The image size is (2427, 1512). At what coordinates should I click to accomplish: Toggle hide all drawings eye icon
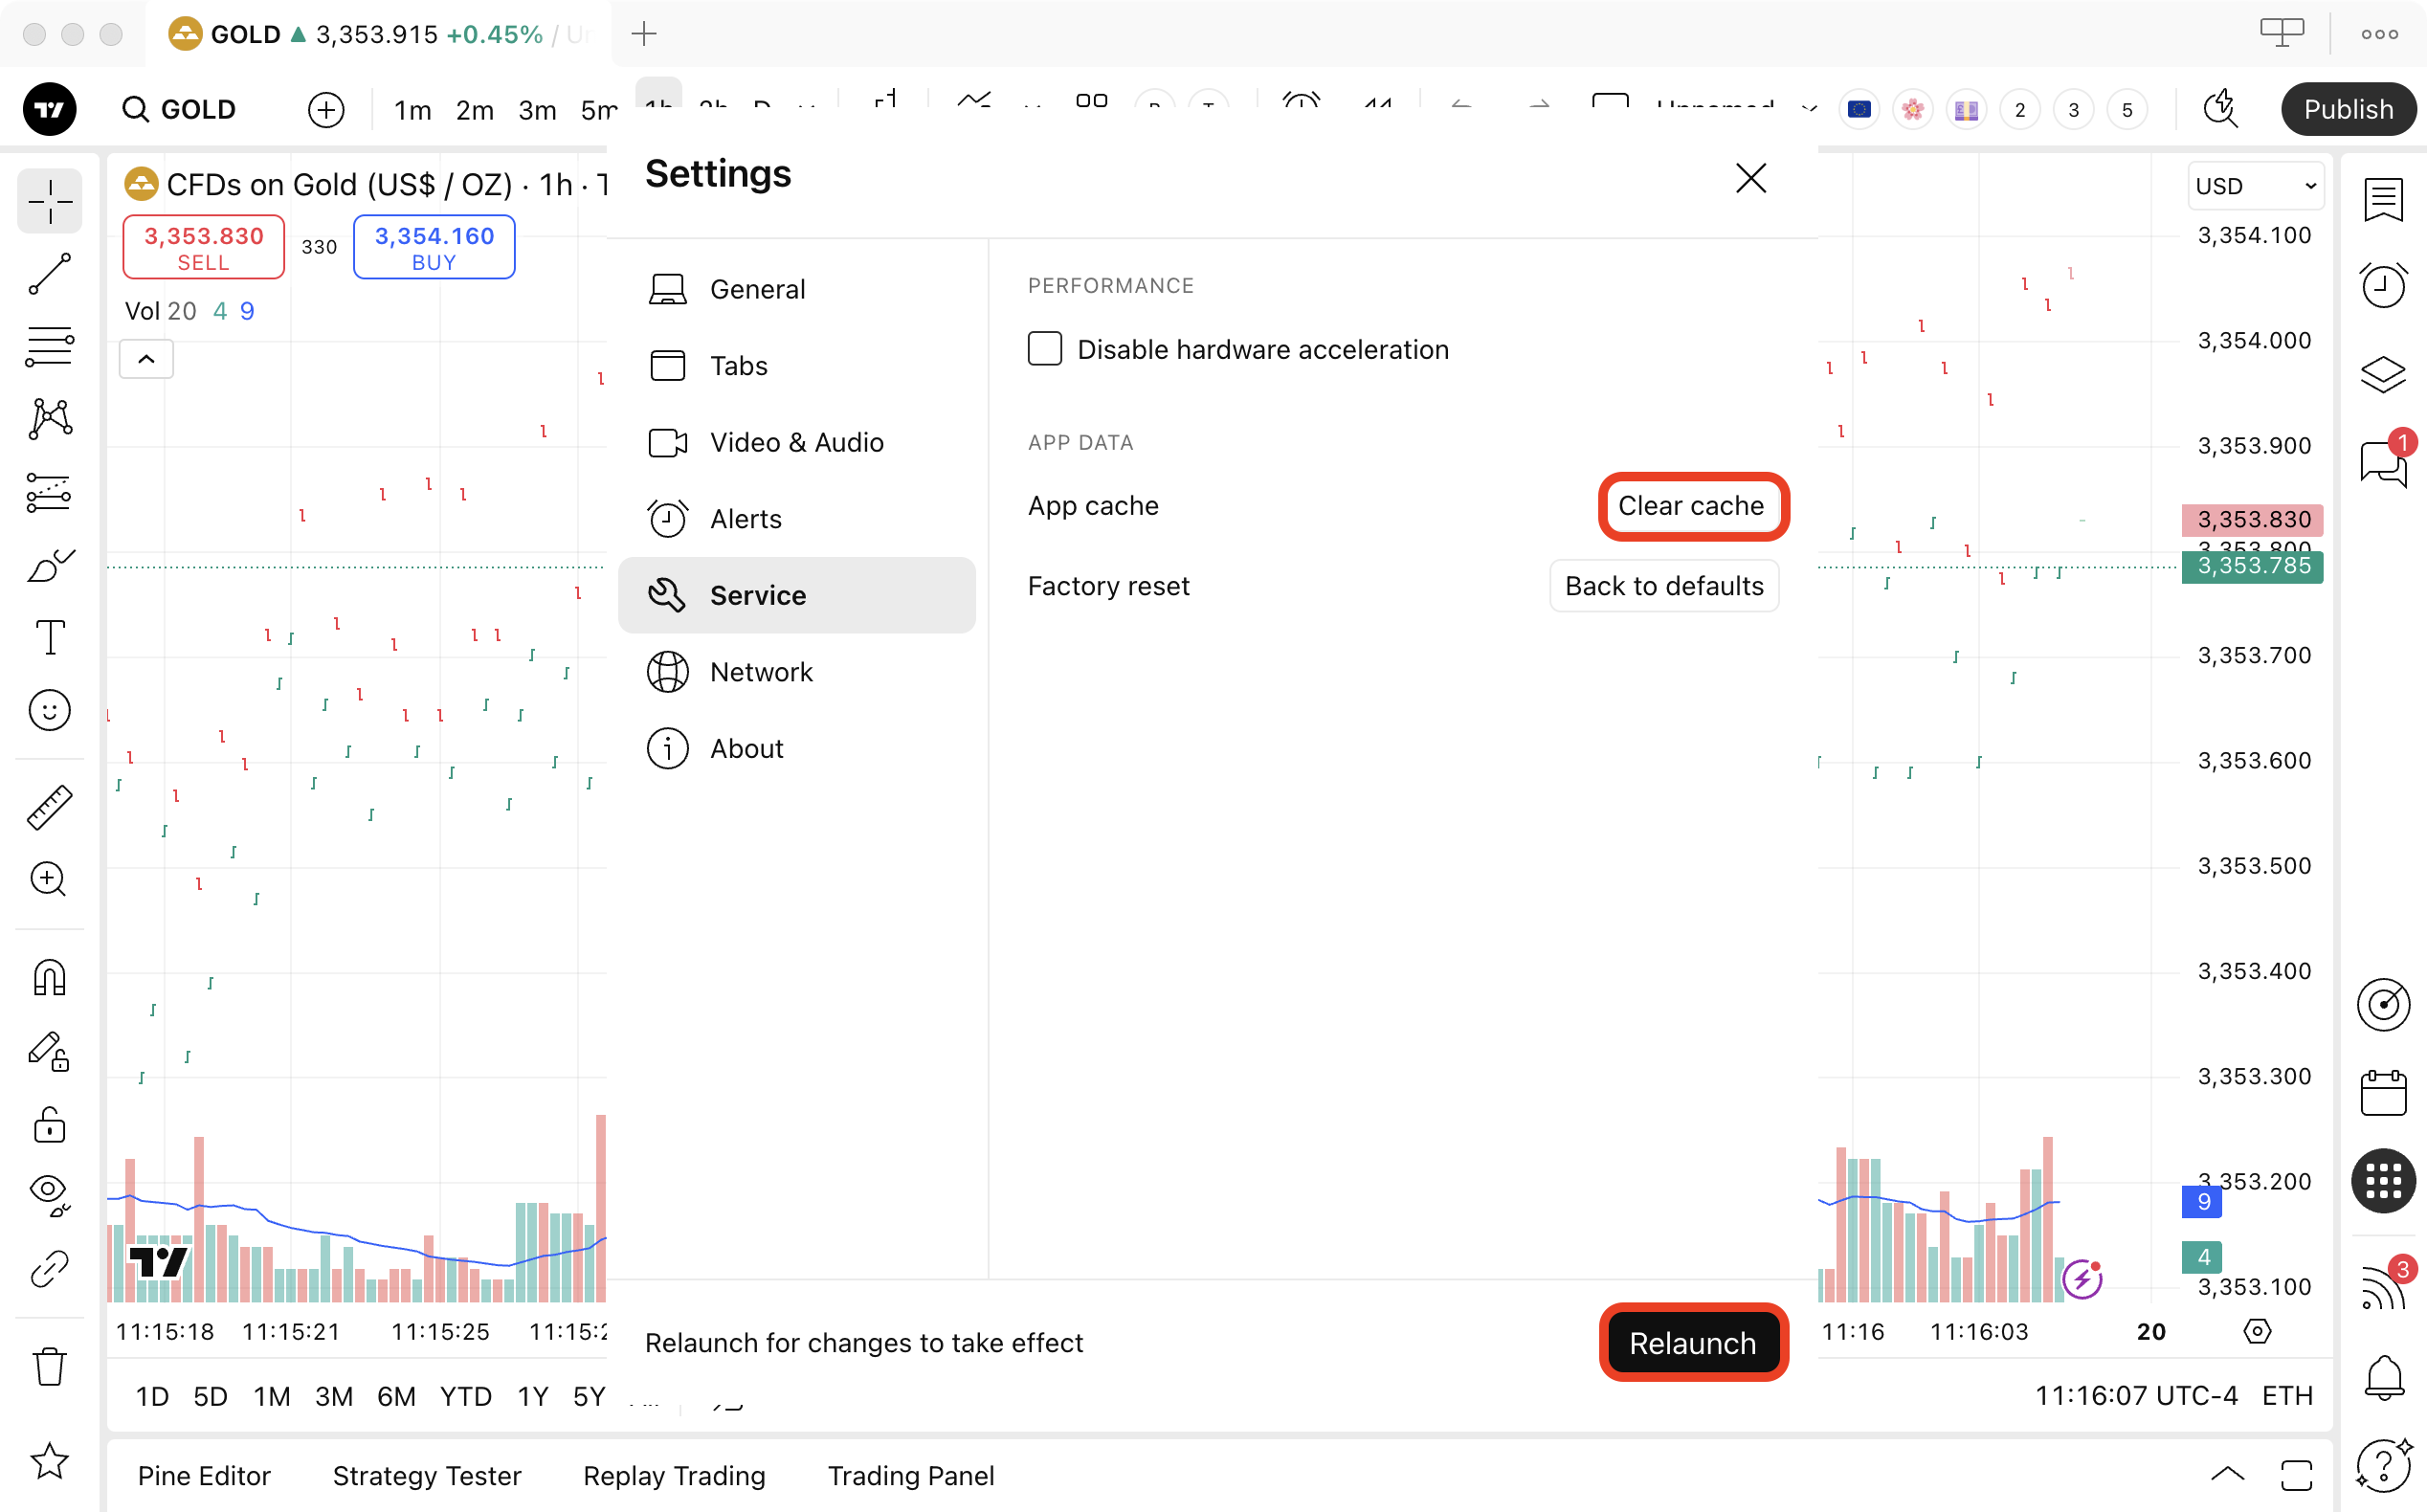click(x=49, y=1193)
